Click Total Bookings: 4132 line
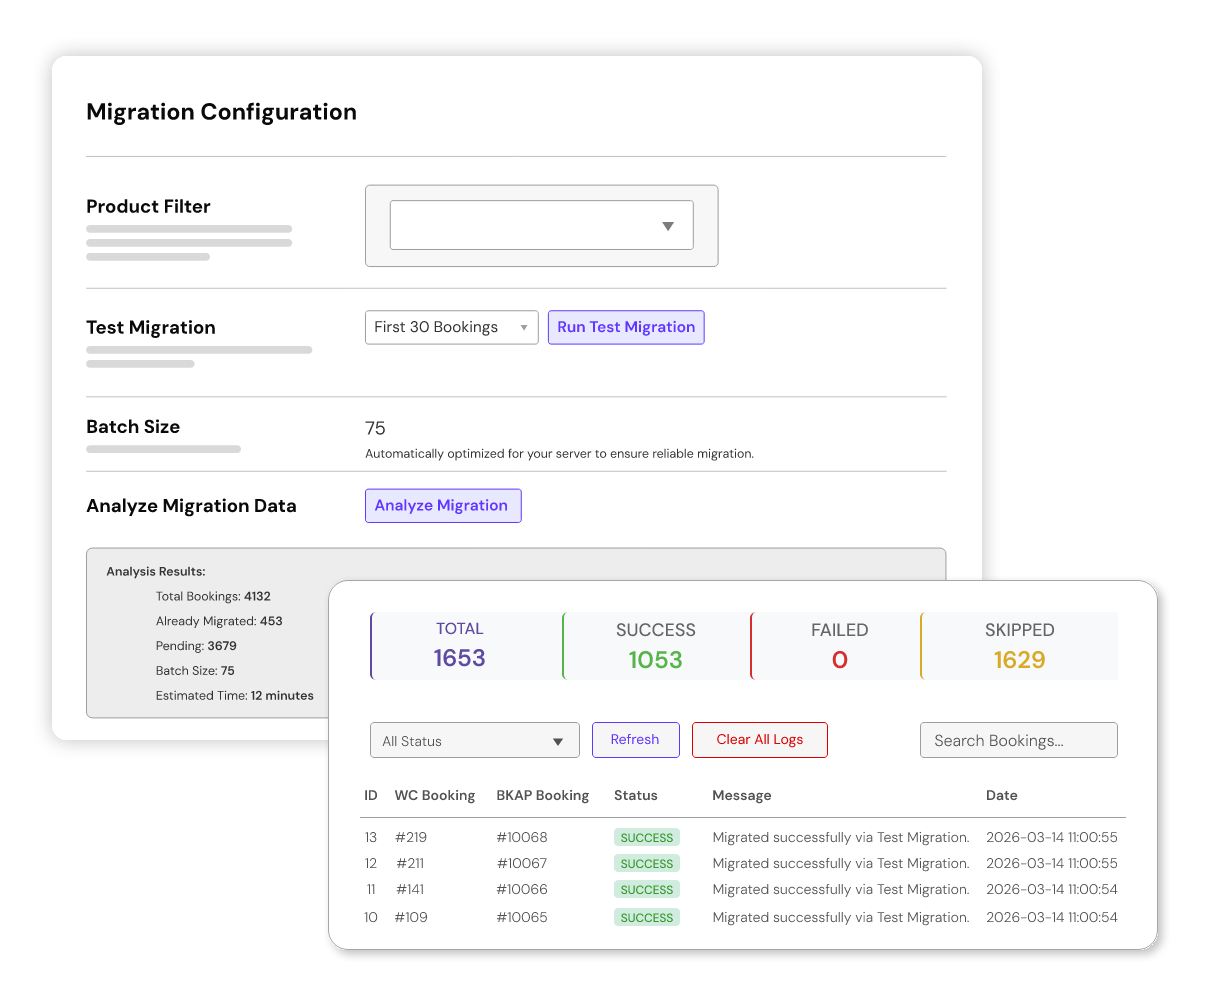This screenshot has width=1220, height=1000. tap(213, 596)
